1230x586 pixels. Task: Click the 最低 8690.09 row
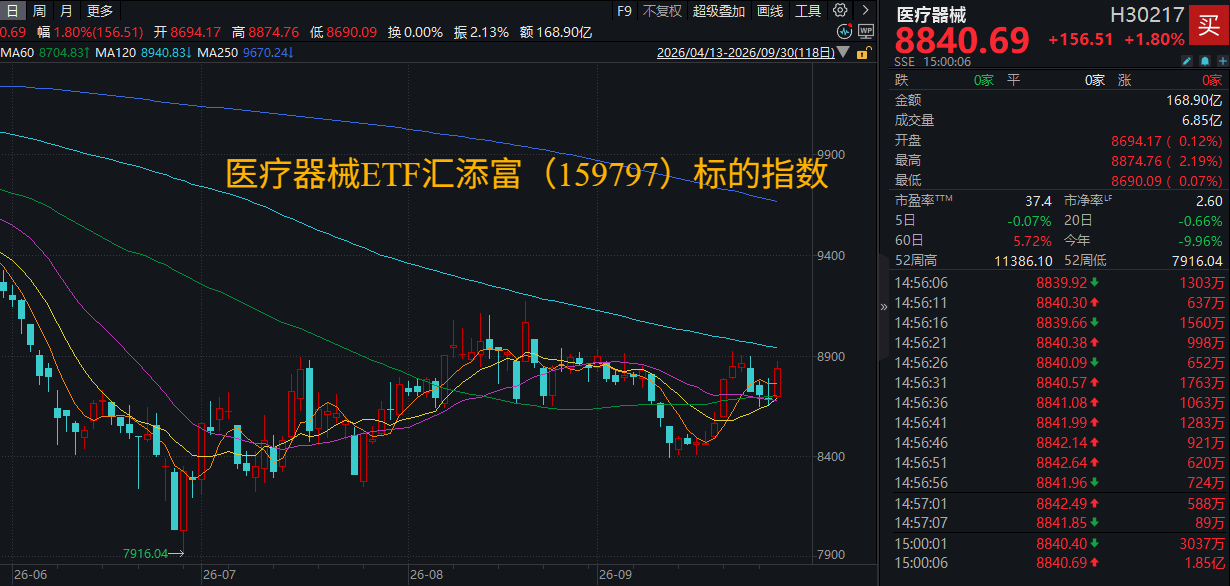coord(1058,180)
